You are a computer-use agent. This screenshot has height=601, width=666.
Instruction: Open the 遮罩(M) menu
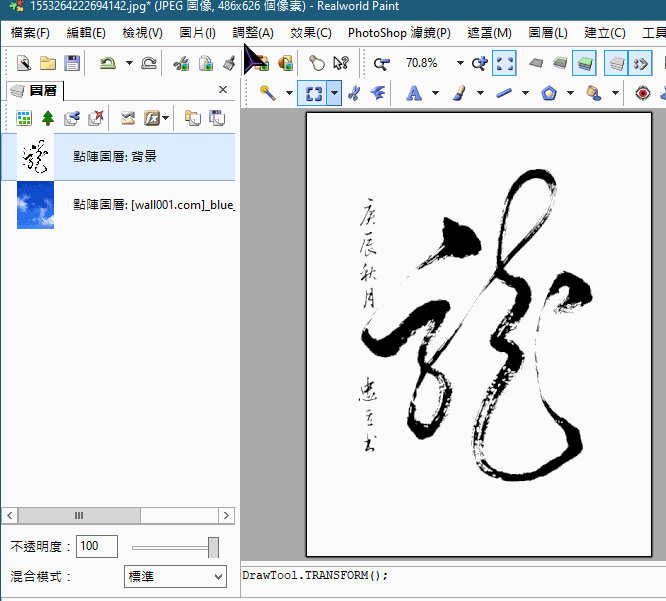point(489,33)
